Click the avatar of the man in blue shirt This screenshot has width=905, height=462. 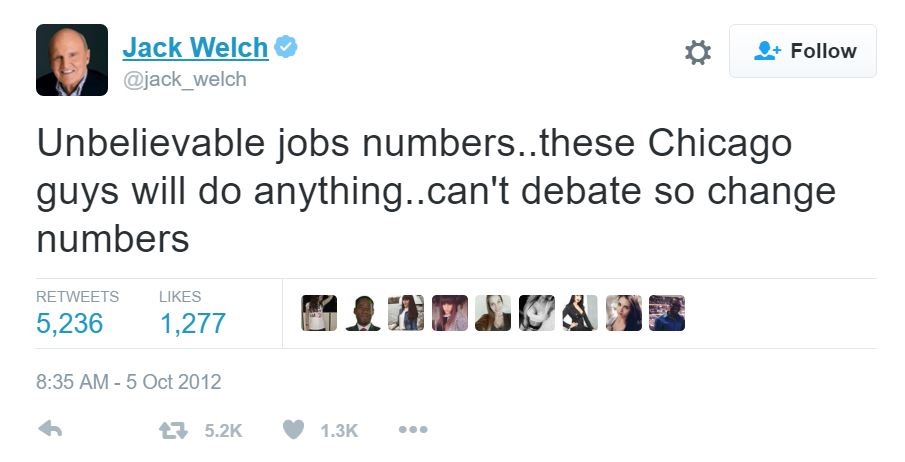[x=667, y=313]
